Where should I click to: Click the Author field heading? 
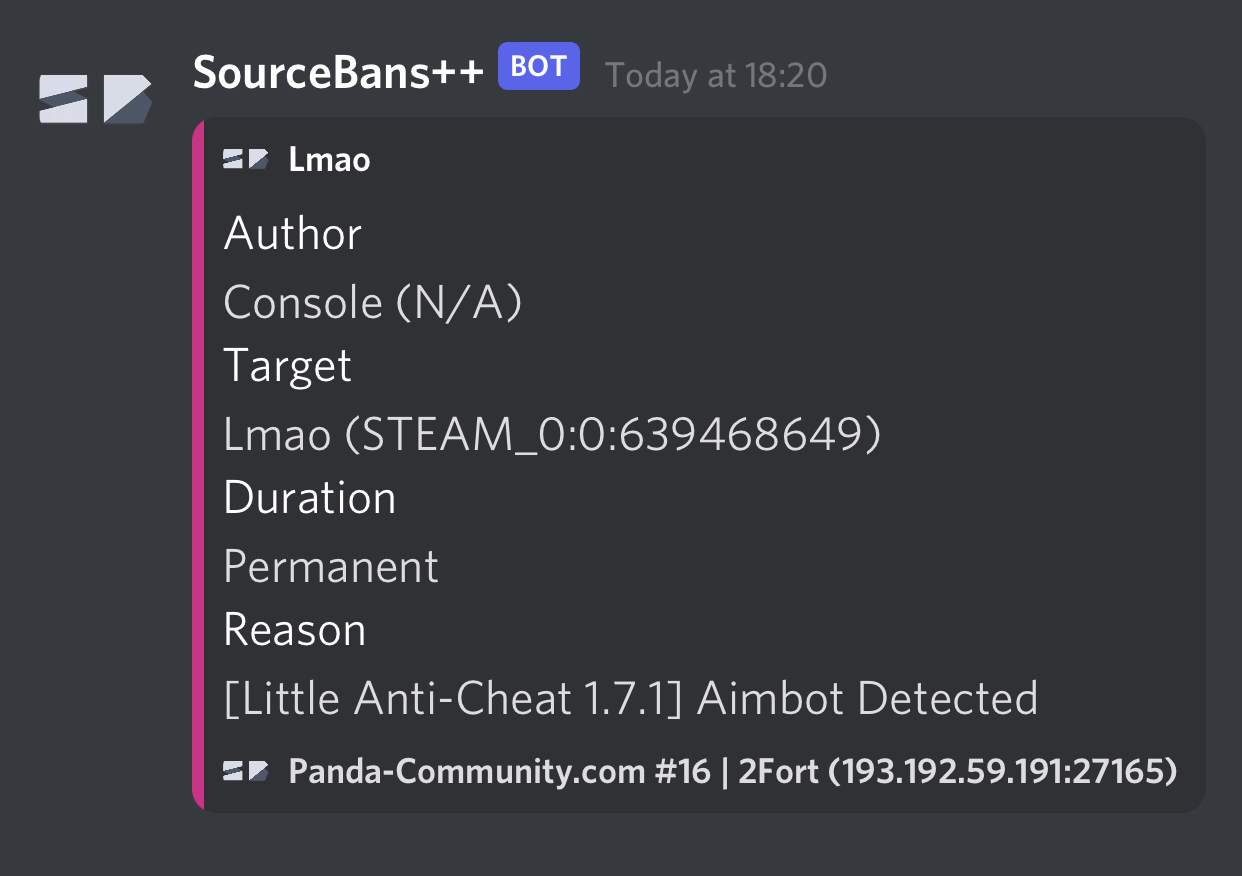coord(292,234)
